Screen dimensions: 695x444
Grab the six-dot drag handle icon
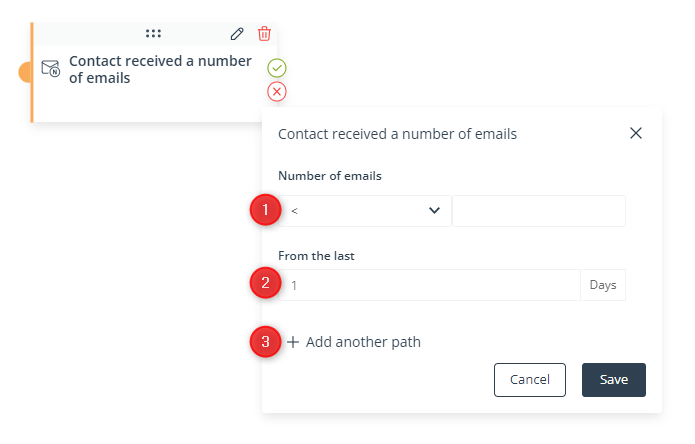pos(153,33)
